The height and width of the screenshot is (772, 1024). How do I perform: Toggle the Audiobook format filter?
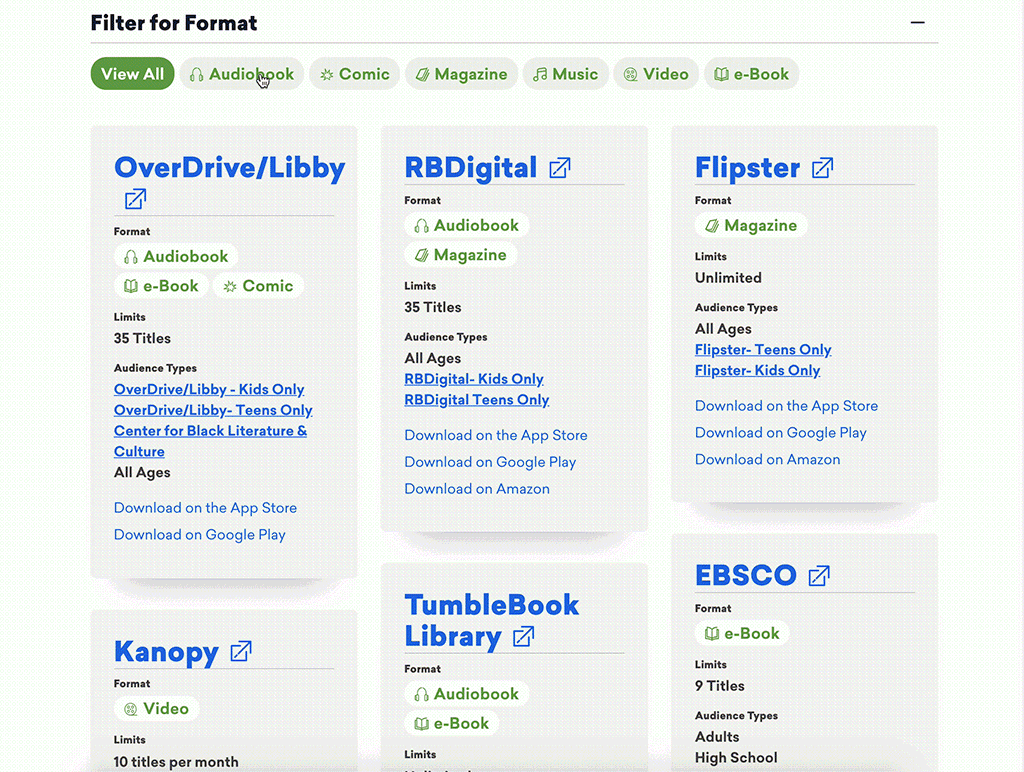pyautogui.click(x=241, y=74)
